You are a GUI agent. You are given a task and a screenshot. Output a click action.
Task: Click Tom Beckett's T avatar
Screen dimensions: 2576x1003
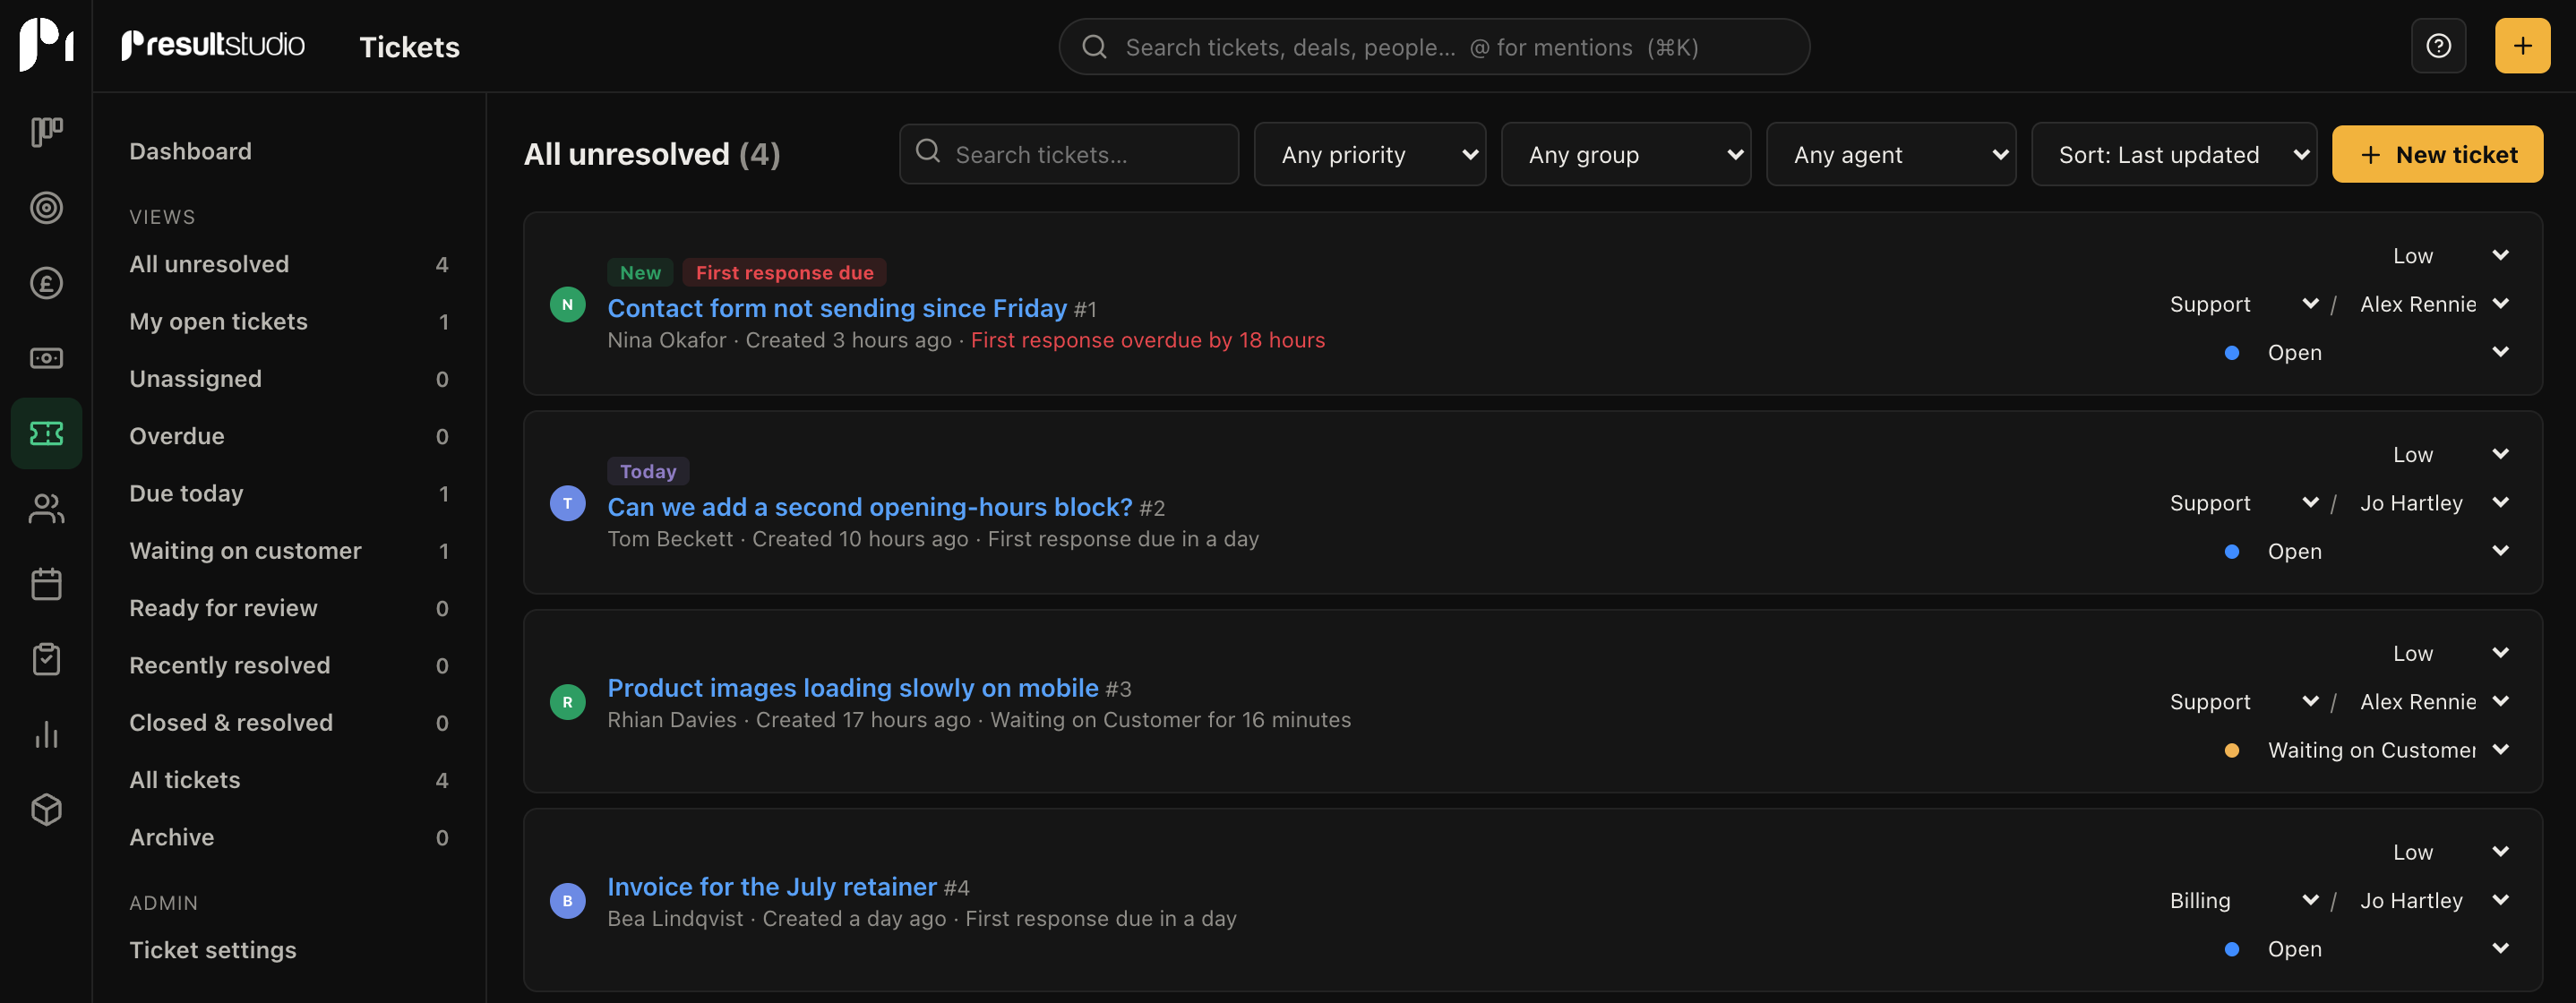[567, 503]
